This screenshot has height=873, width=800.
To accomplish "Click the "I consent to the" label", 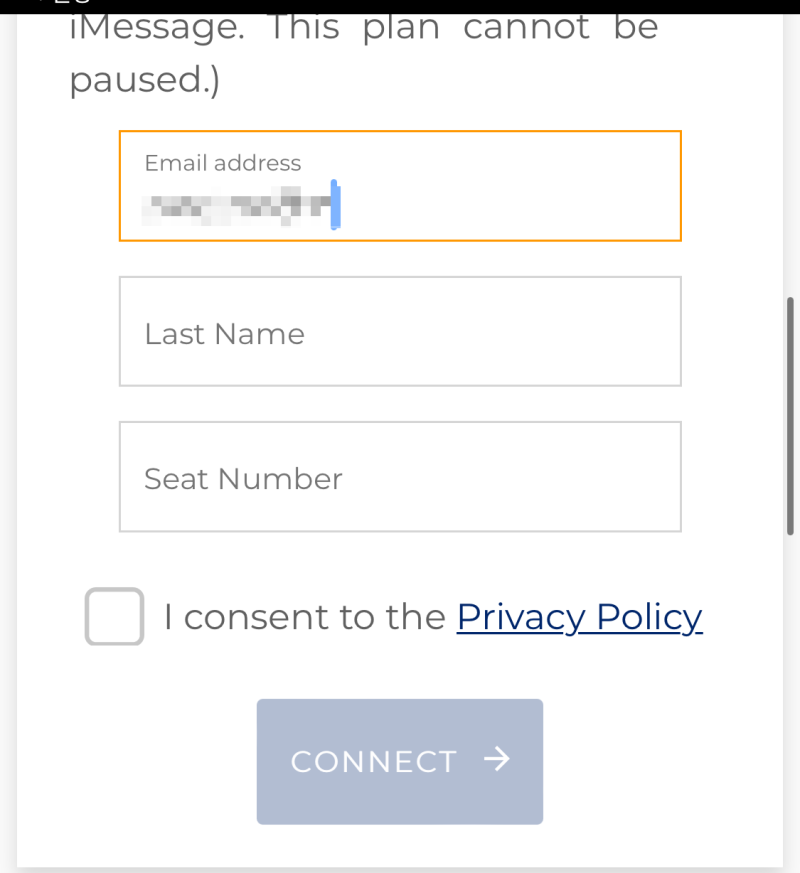I will click(304, 617).
